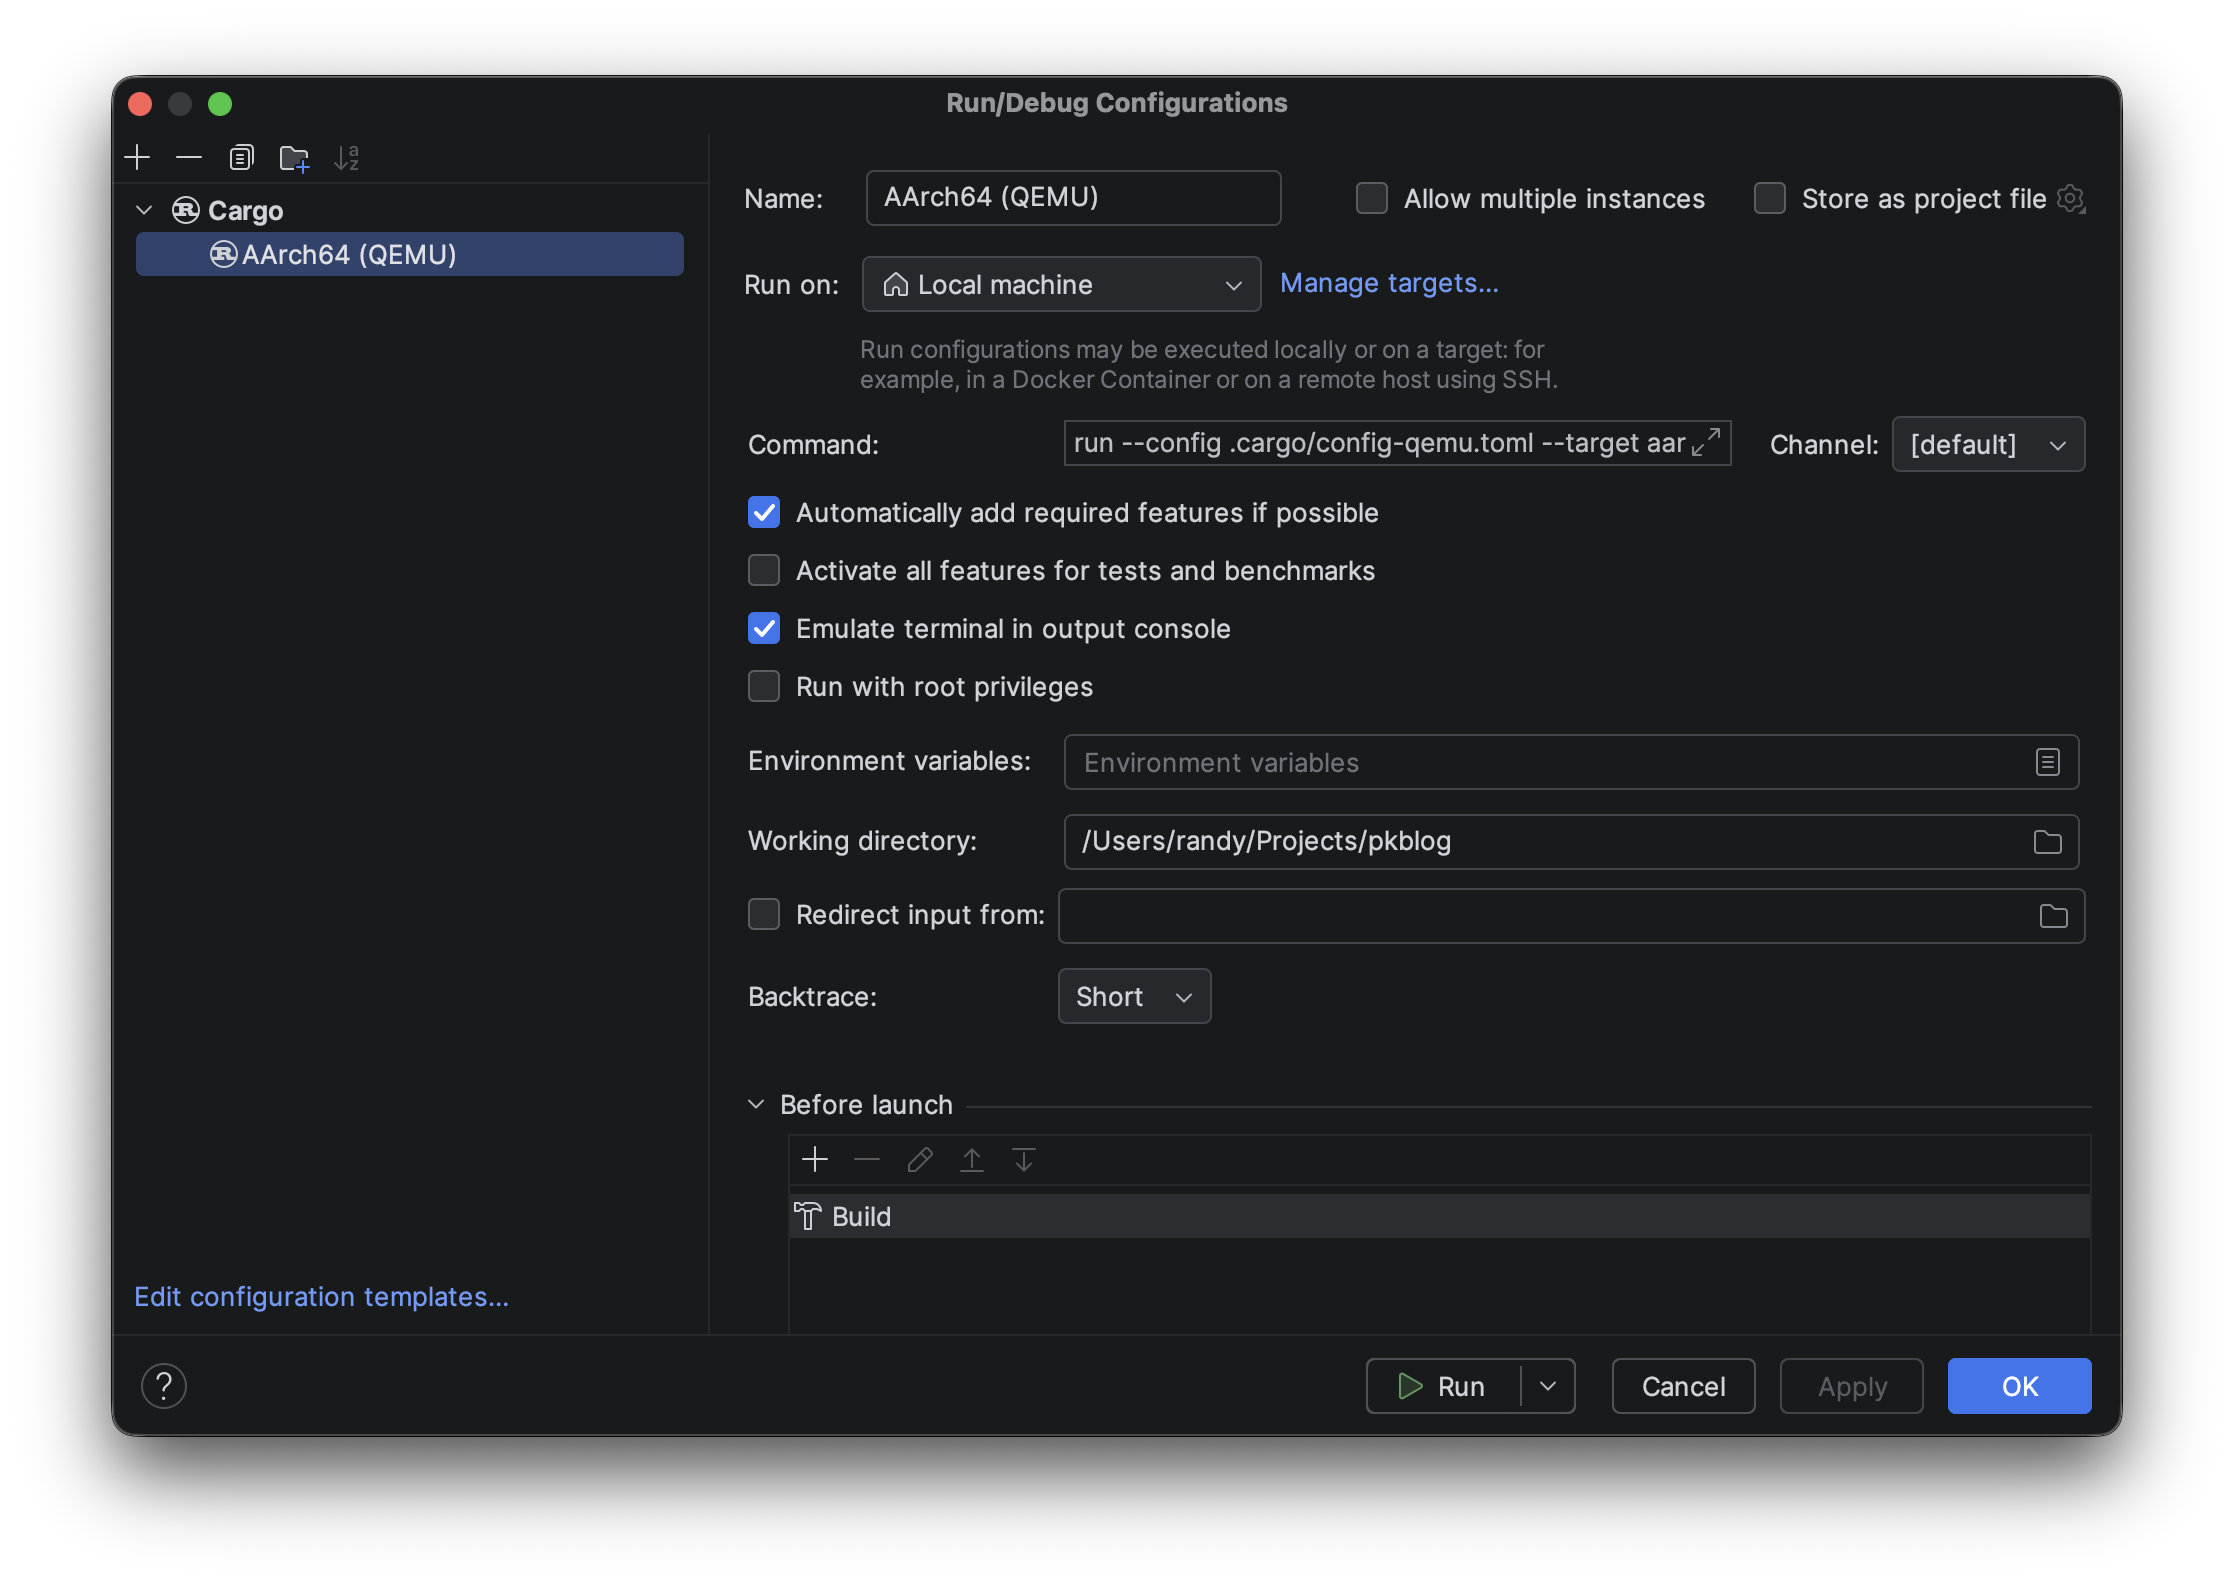The width and height of the screenshot is (2234, 1584).
Task: Click Edit configuration templates link
Action: pyautogui.click(x=321, y=1296)
